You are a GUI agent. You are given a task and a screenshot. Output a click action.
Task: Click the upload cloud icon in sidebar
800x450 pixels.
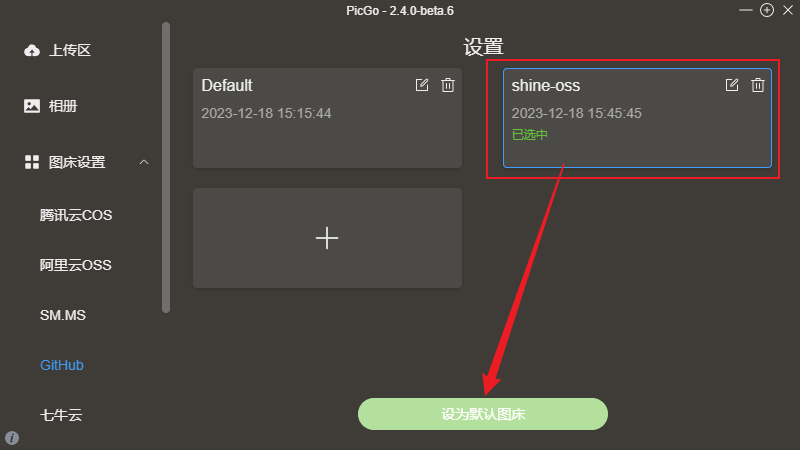[x=32, y=51]
